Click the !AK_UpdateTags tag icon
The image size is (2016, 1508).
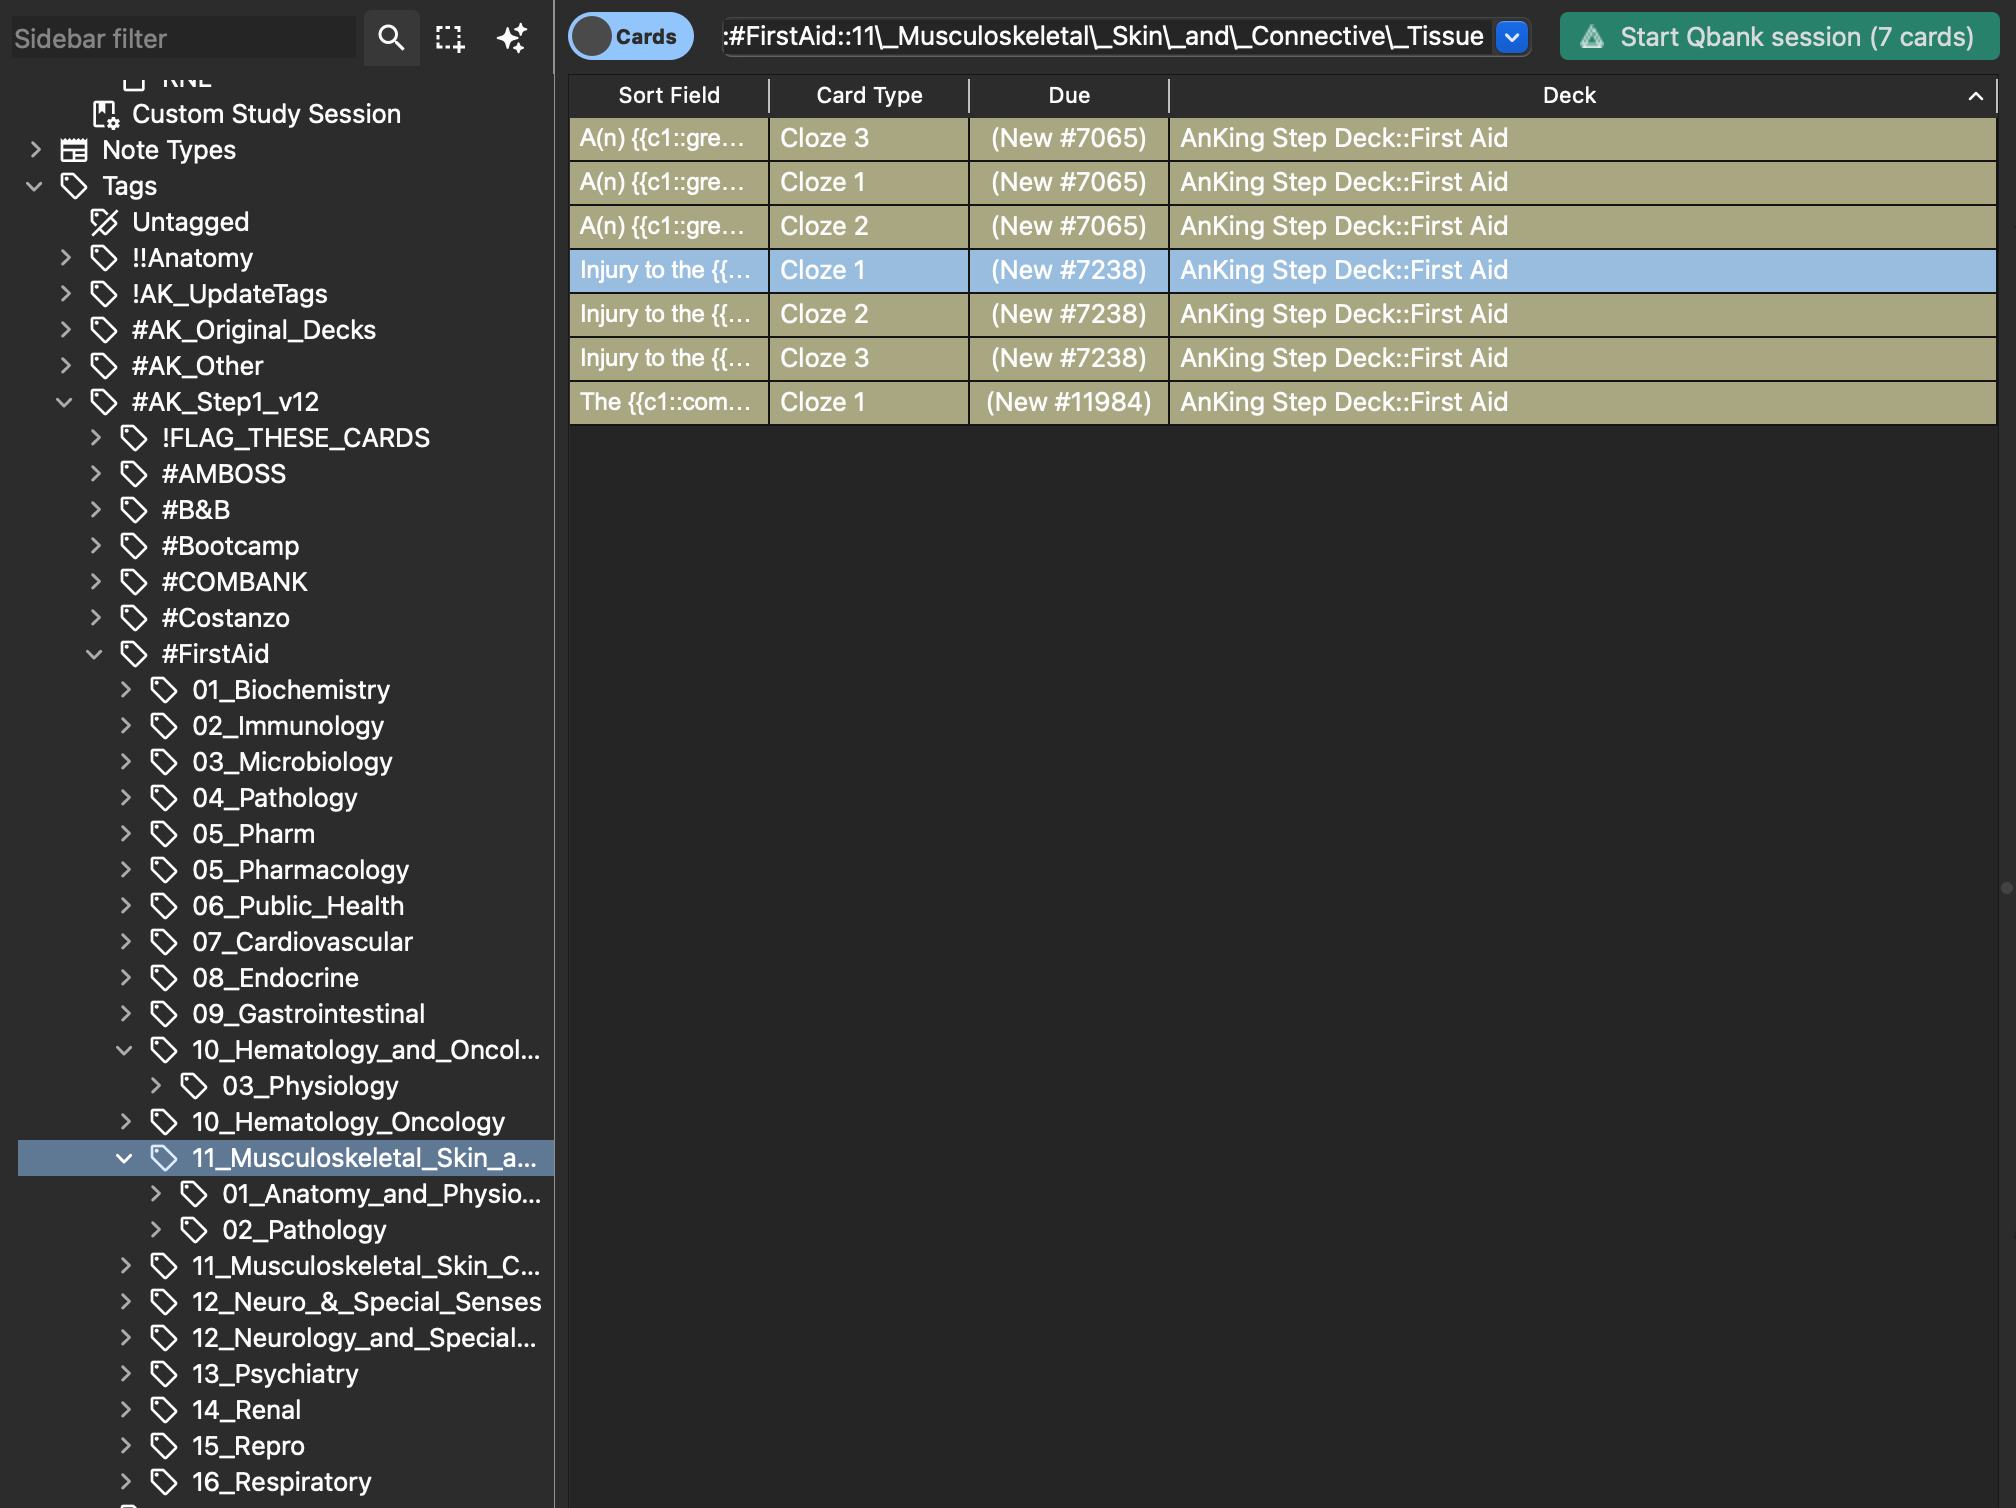point(104,294)
